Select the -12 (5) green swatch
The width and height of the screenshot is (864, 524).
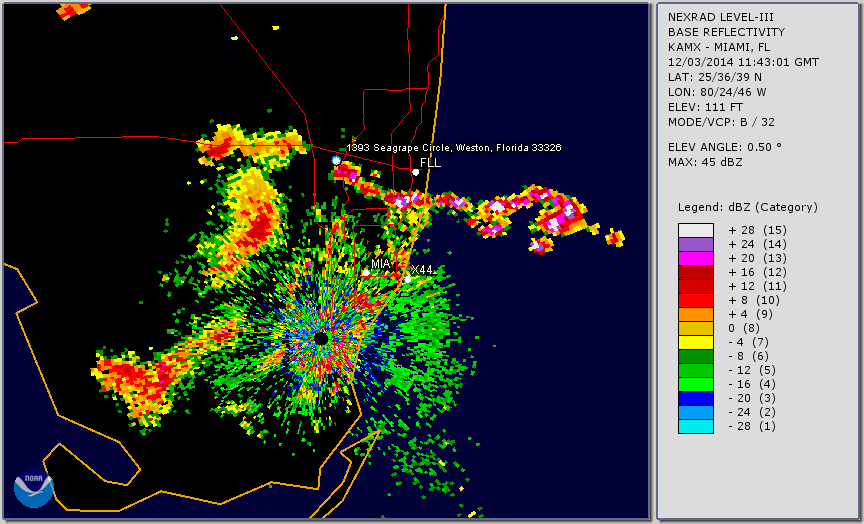(x=696, y=371)
